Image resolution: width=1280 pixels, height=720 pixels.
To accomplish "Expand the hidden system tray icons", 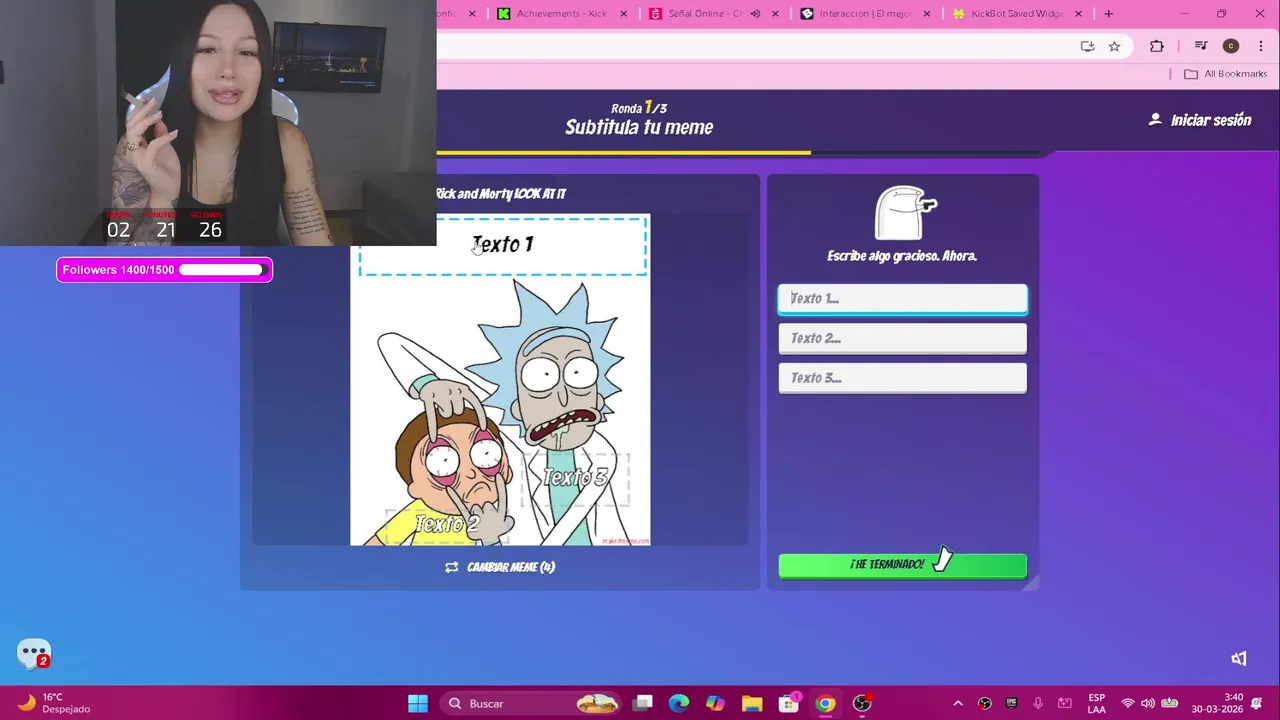I will click(x=957, y=703).
